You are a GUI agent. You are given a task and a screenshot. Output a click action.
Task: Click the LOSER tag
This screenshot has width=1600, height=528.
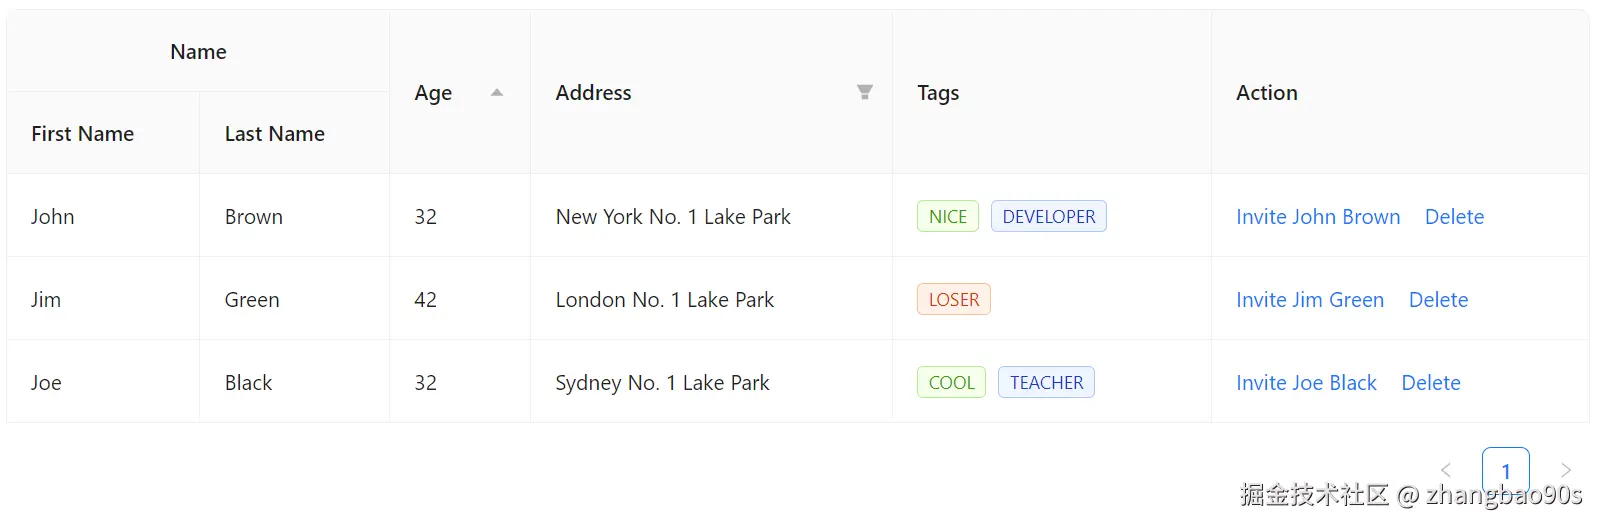tap(953, 300)
